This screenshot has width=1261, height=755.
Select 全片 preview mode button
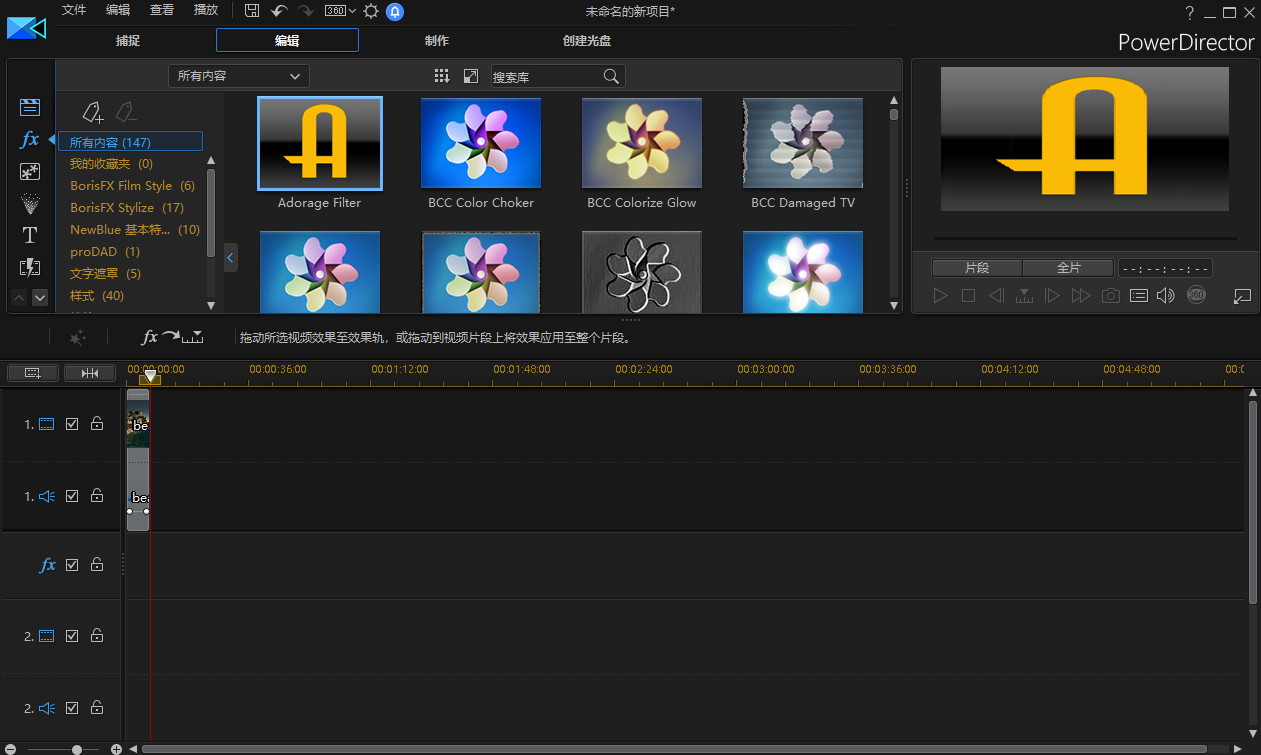tap(1068, 268)
